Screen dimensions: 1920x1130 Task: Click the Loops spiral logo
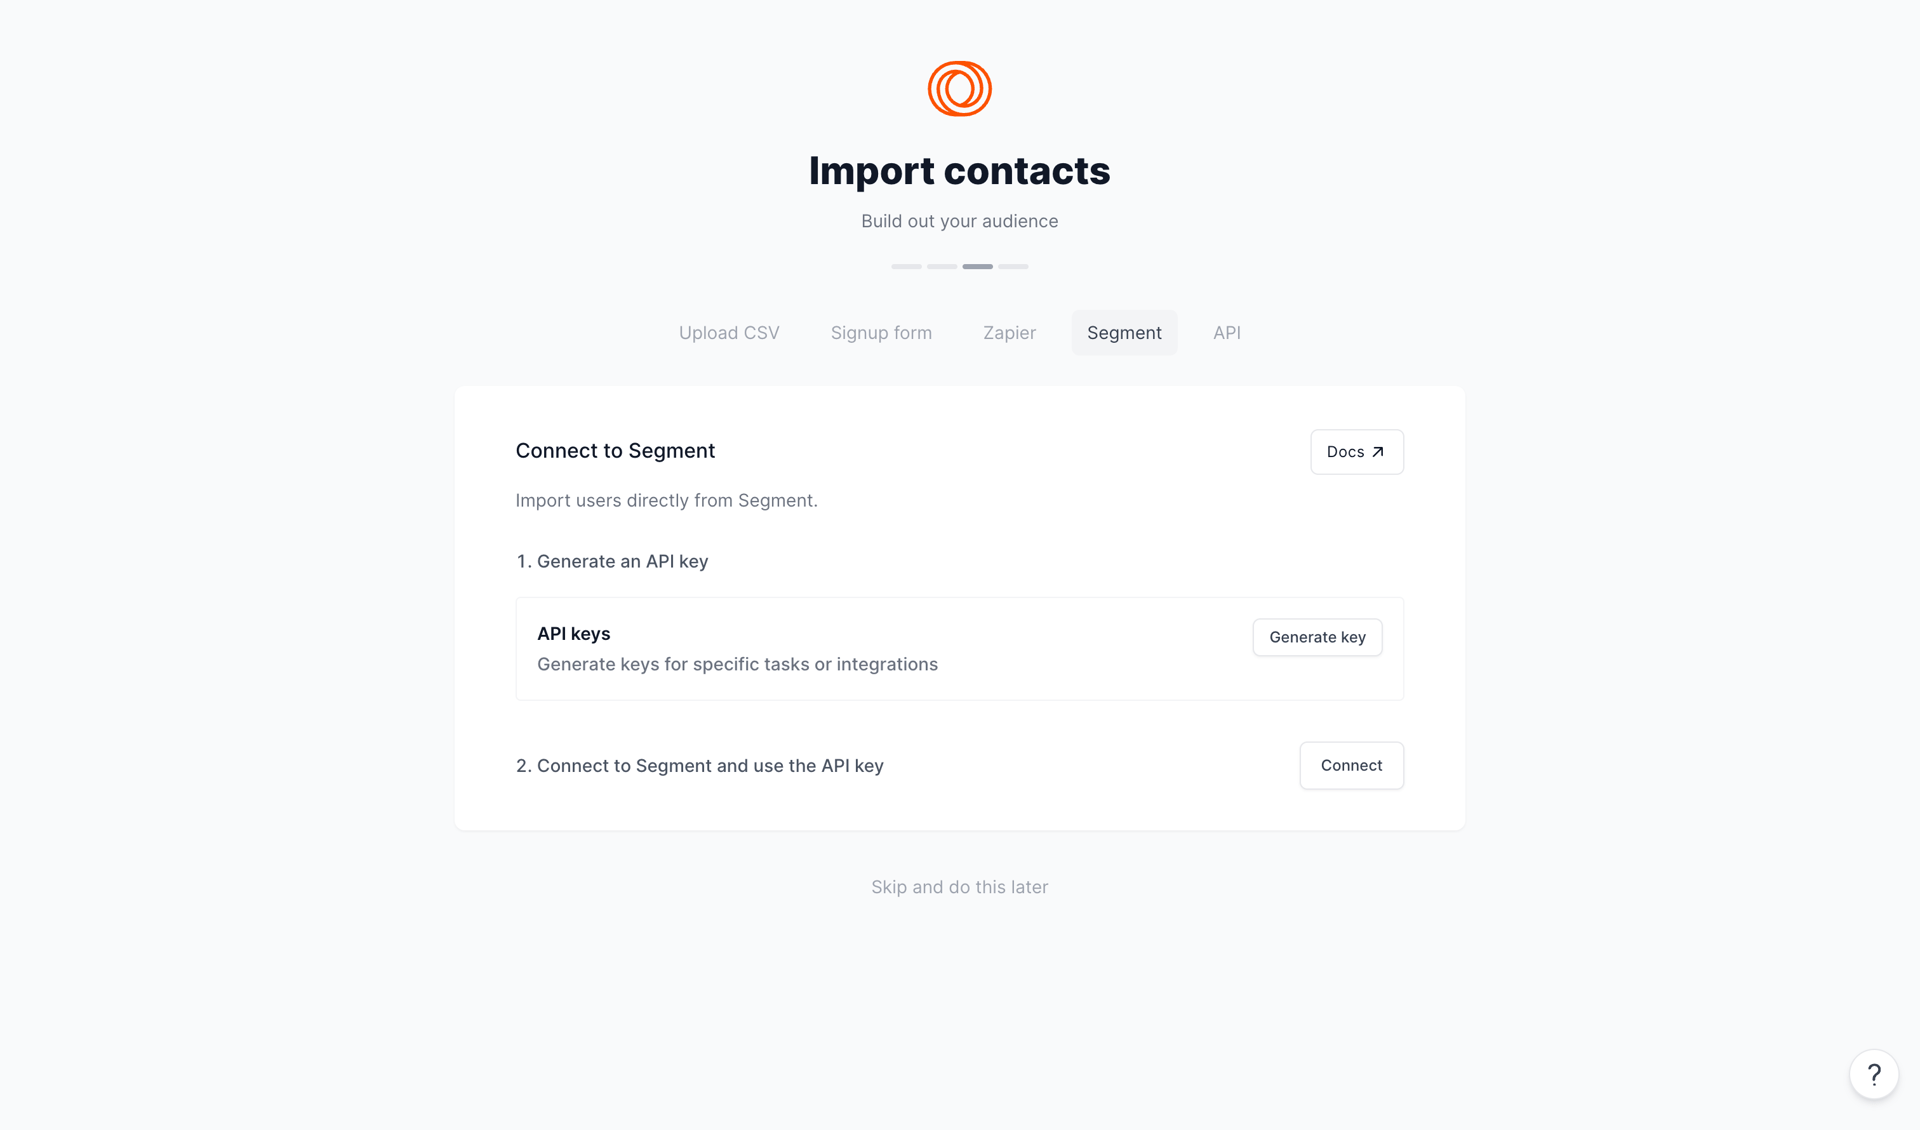click(959, 88)
